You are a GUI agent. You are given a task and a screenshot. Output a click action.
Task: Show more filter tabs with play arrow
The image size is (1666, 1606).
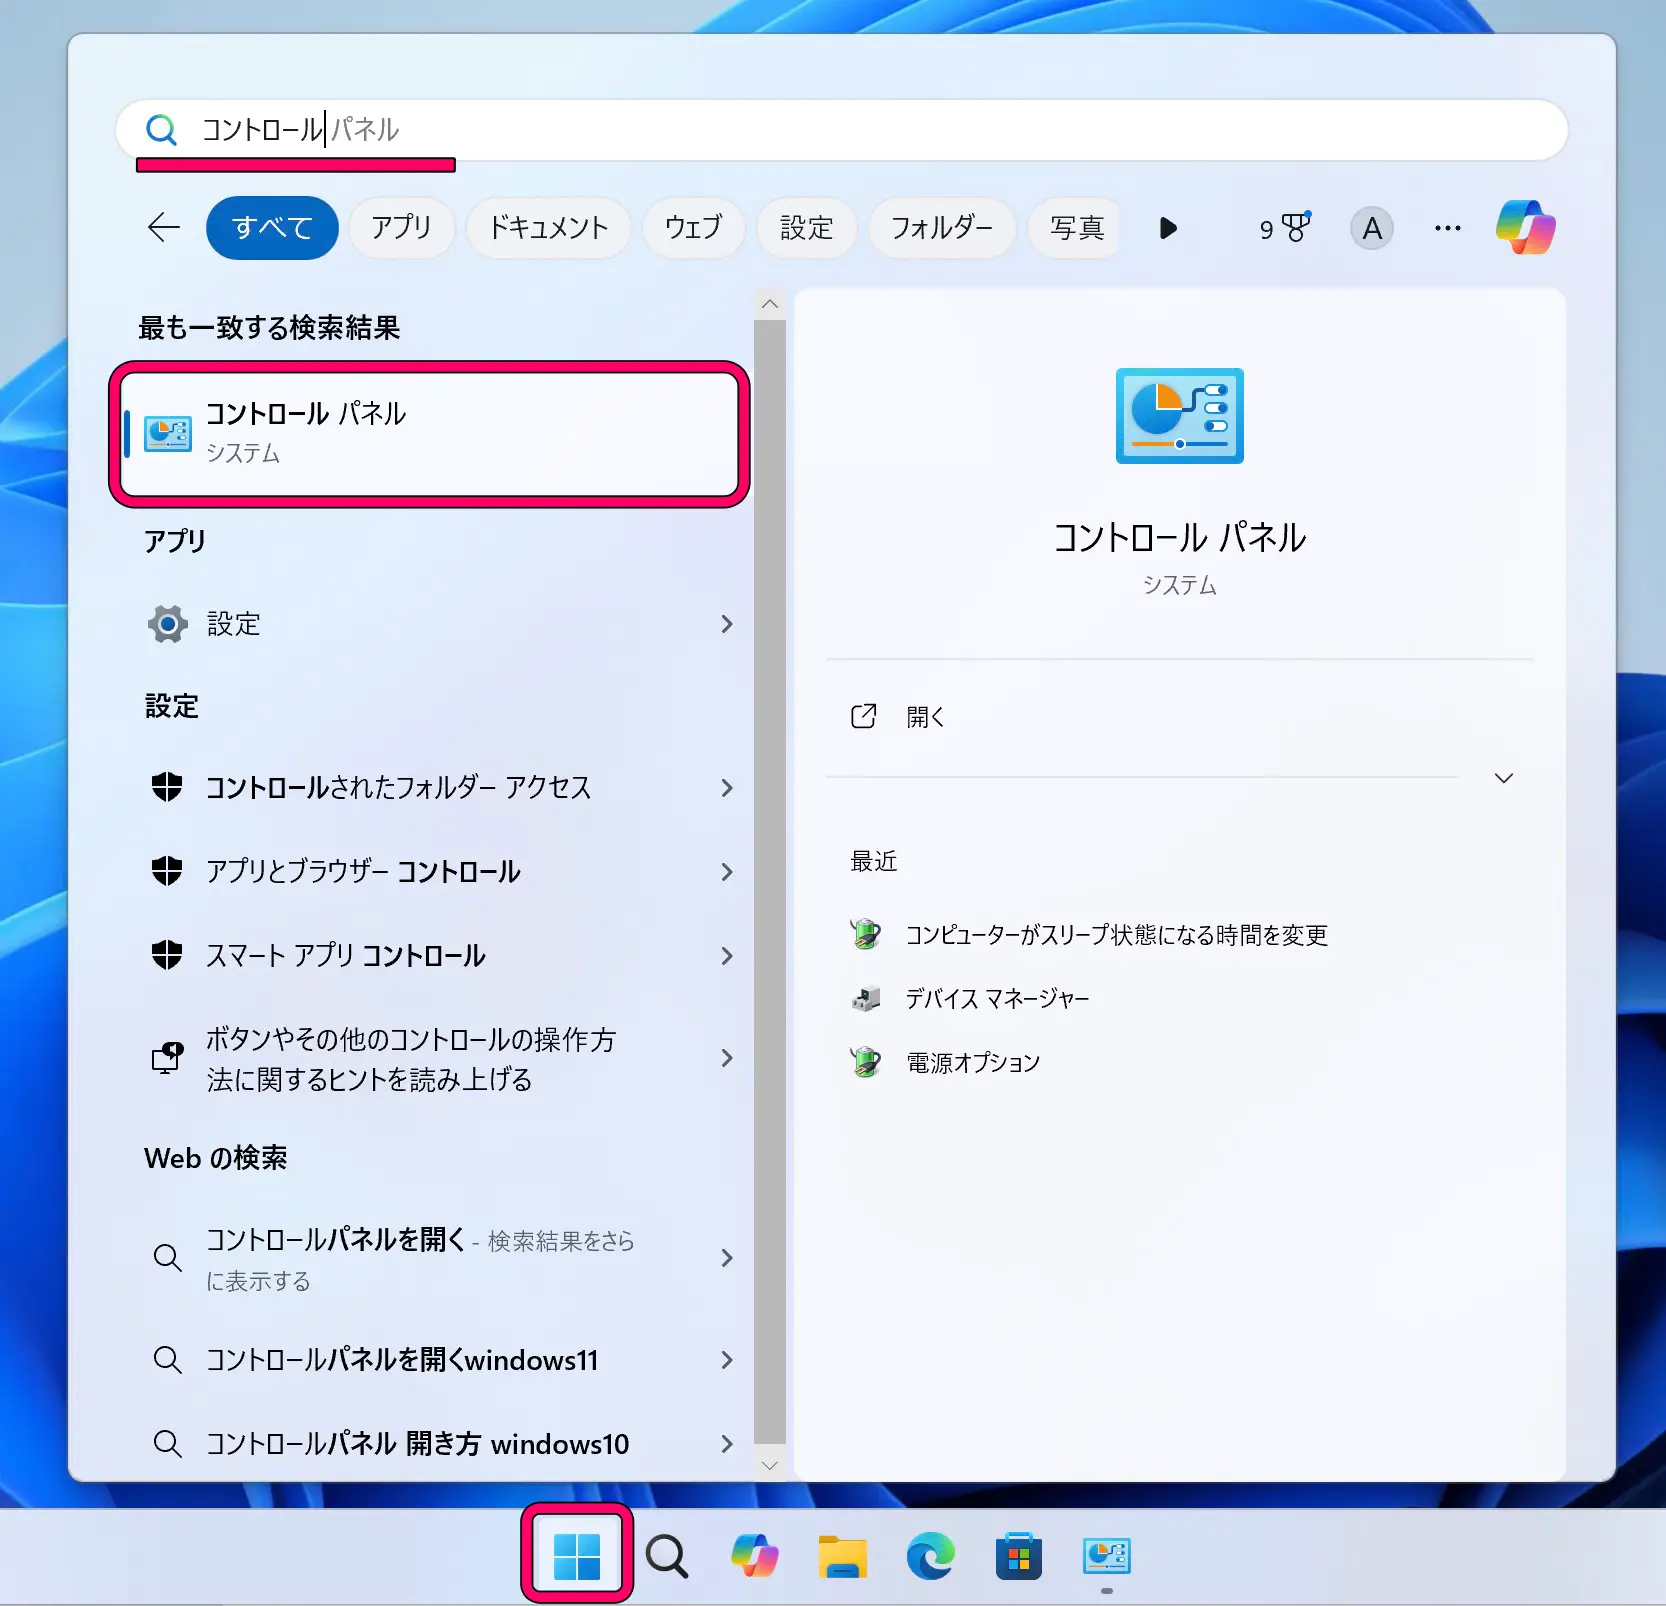tap(1167, 228)
